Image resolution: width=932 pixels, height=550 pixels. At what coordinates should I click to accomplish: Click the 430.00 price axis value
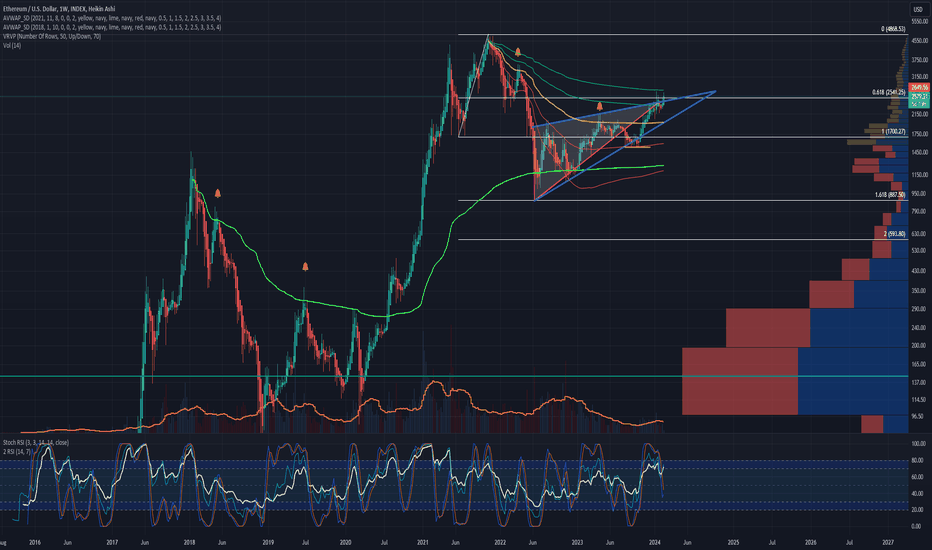919,271
